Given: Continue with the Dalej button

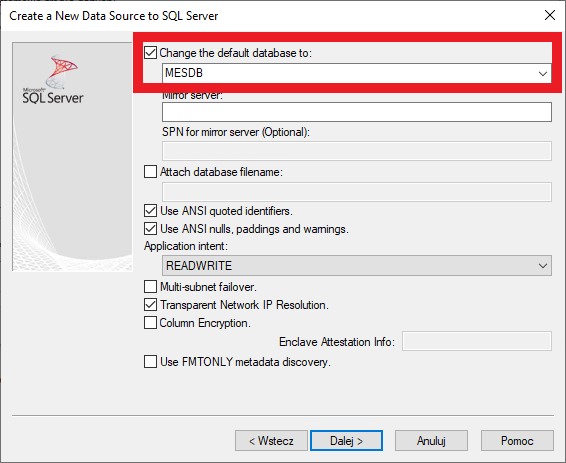Looking at the screenshot, I should coord(347,441).
